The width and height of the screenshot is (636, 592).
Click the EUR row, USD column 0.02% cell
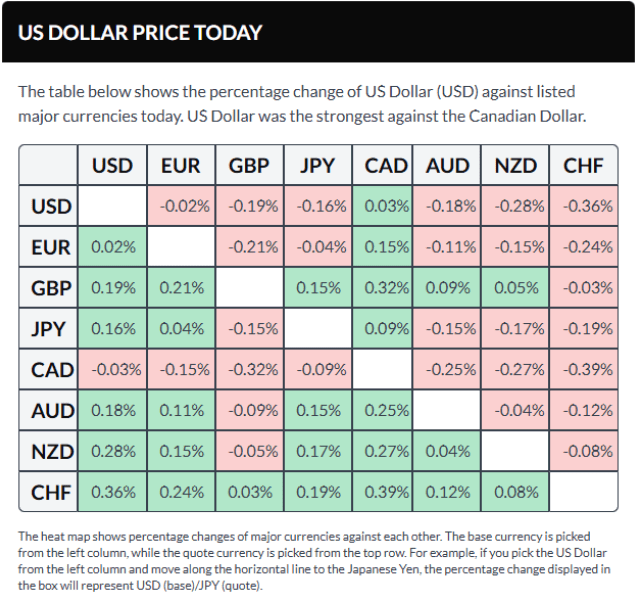click(112, 247)
